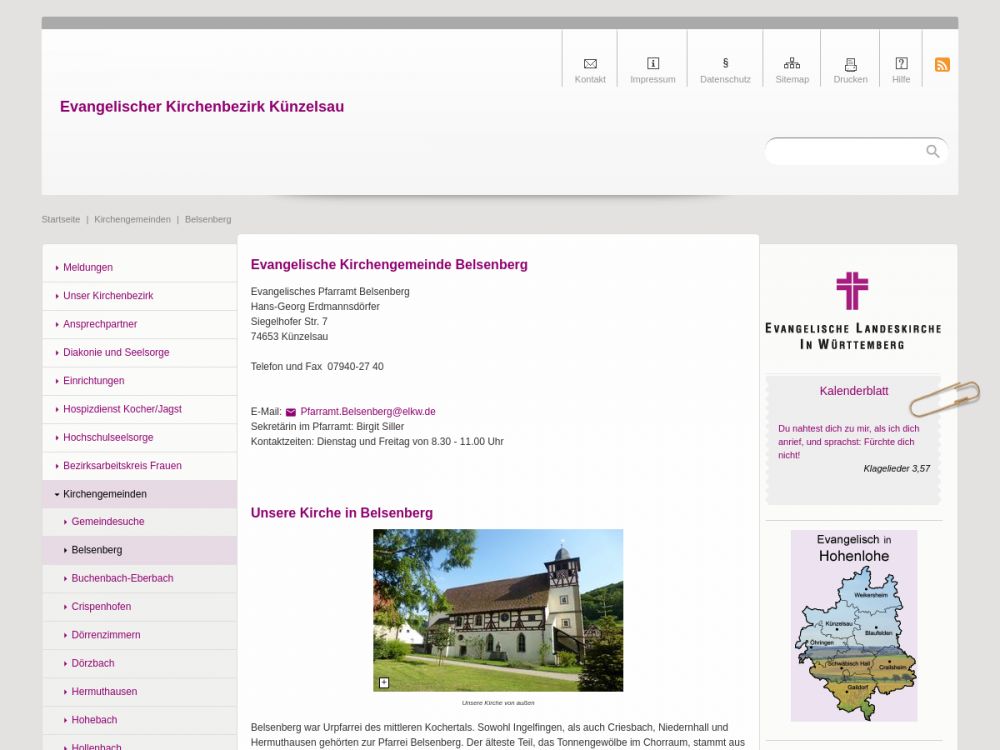
Task: Click the Drucken printer icon
Action: (850, 64)
